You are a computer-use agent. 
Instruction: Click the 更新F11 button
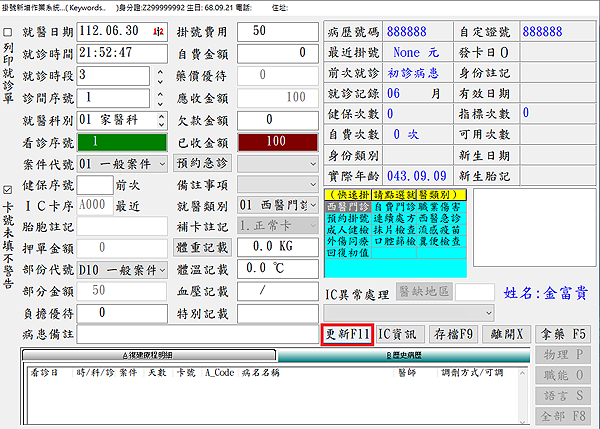(346, 333)
